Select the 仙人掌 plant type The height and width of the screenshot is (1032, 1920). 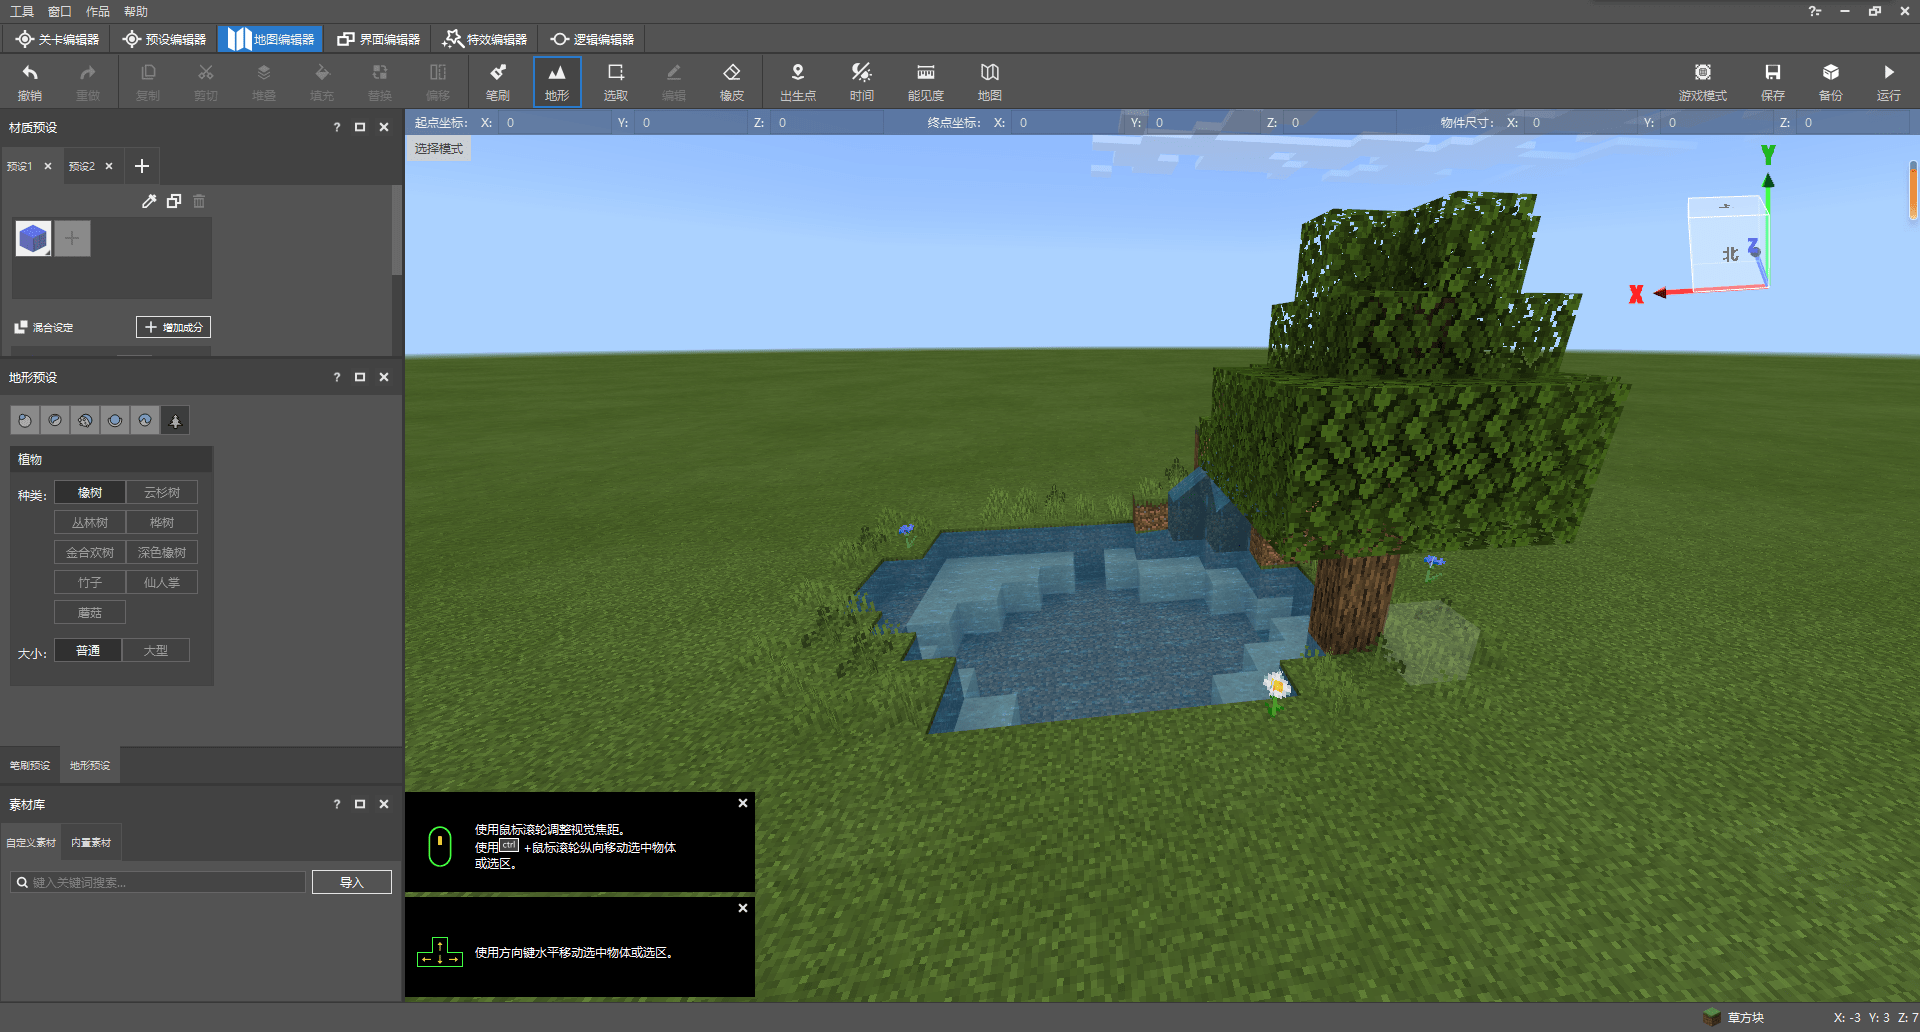[x=162, y=582]
